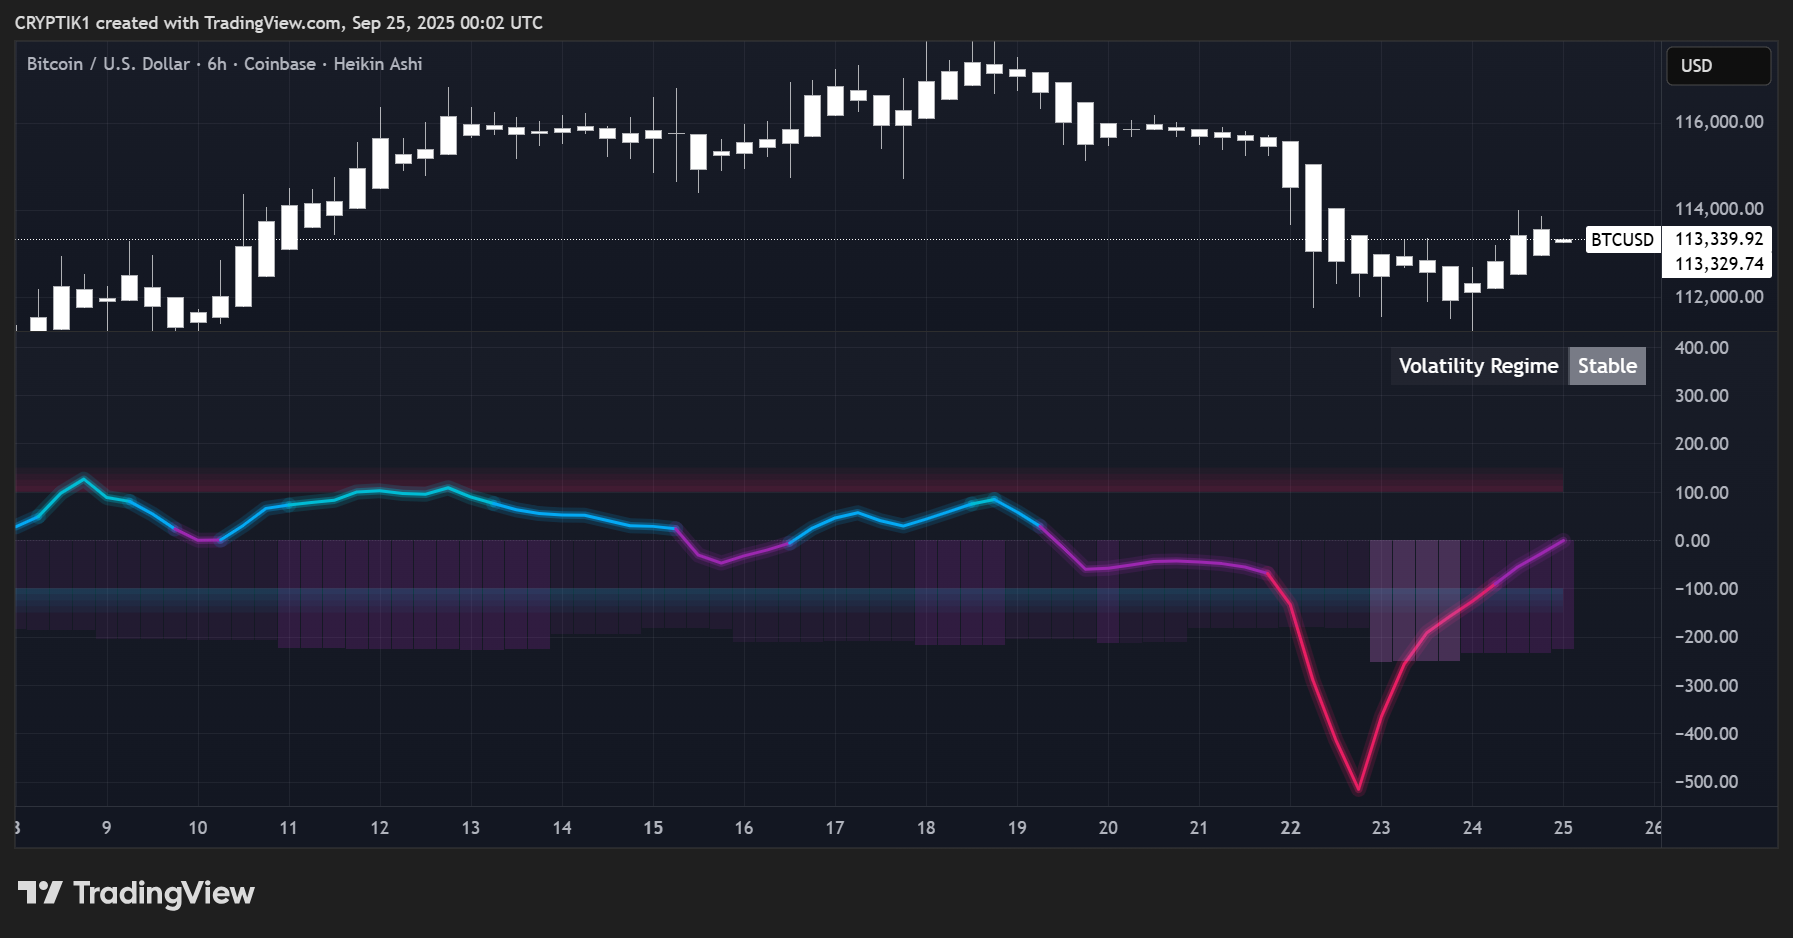Click the −500.00 indicator axis value

click(x=1706, y=782)
